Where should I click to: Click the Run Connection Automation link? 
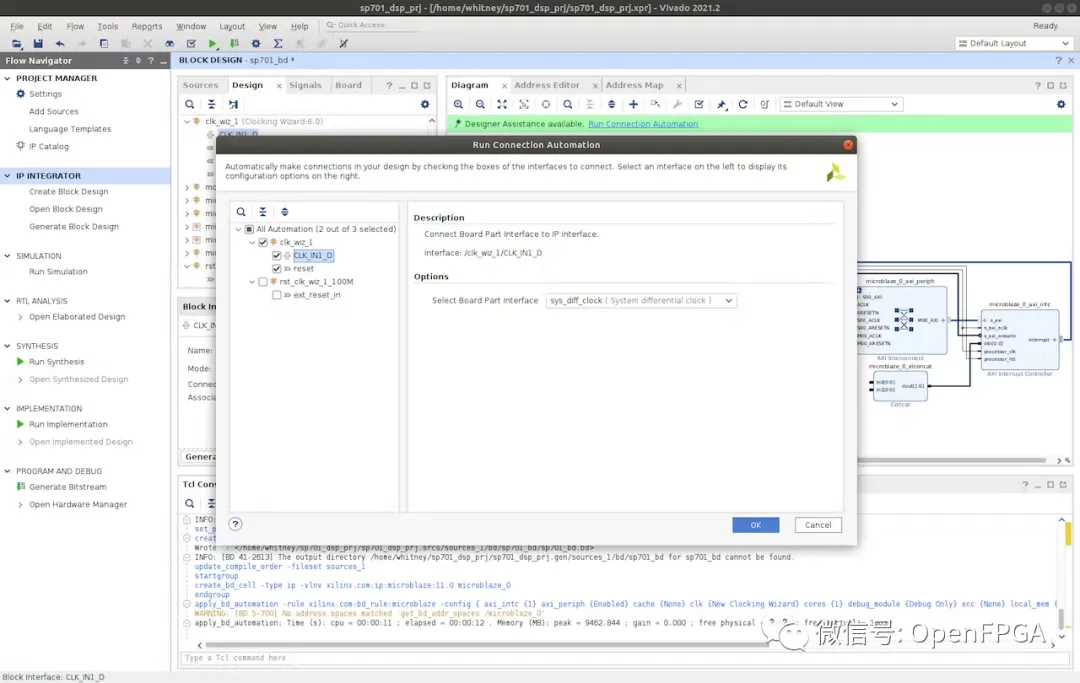click(x=643, y=124)
